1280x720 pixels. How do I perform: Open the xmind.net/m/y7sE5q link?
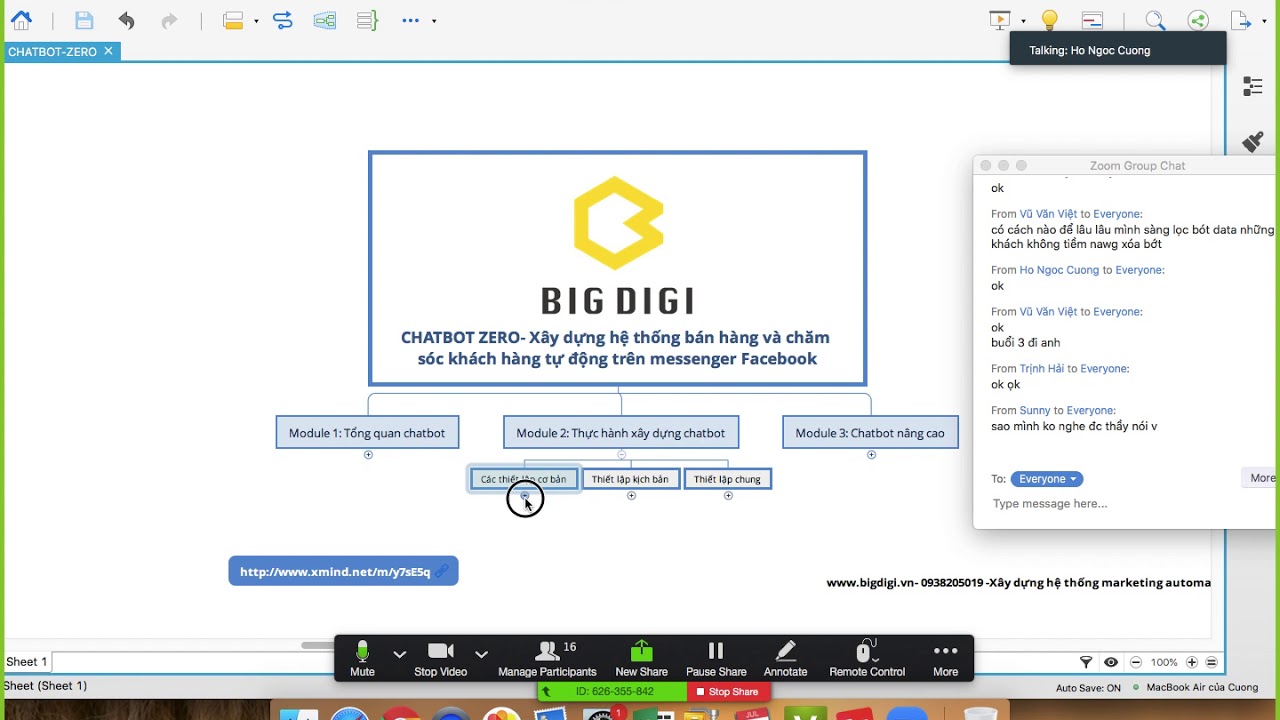pyautogui.click(x=343, y=571)
